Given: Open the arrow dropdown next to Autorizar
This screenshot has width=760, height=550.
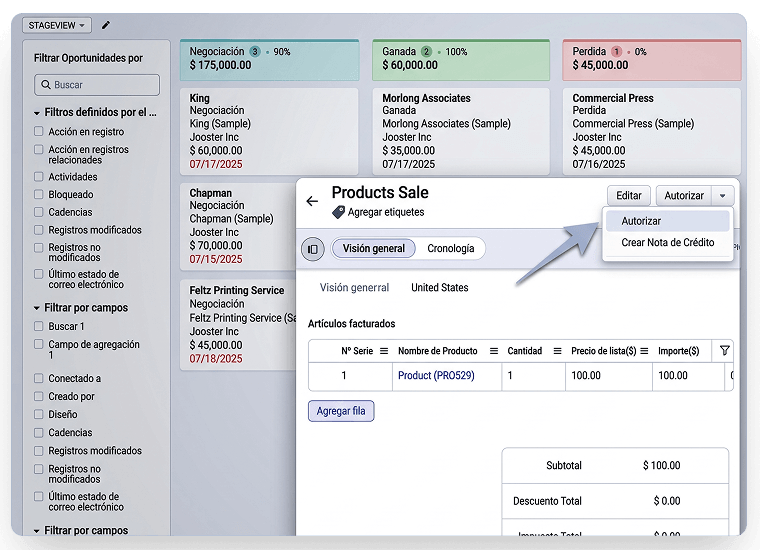Looking at the screenshot, I should pos(723,196).
